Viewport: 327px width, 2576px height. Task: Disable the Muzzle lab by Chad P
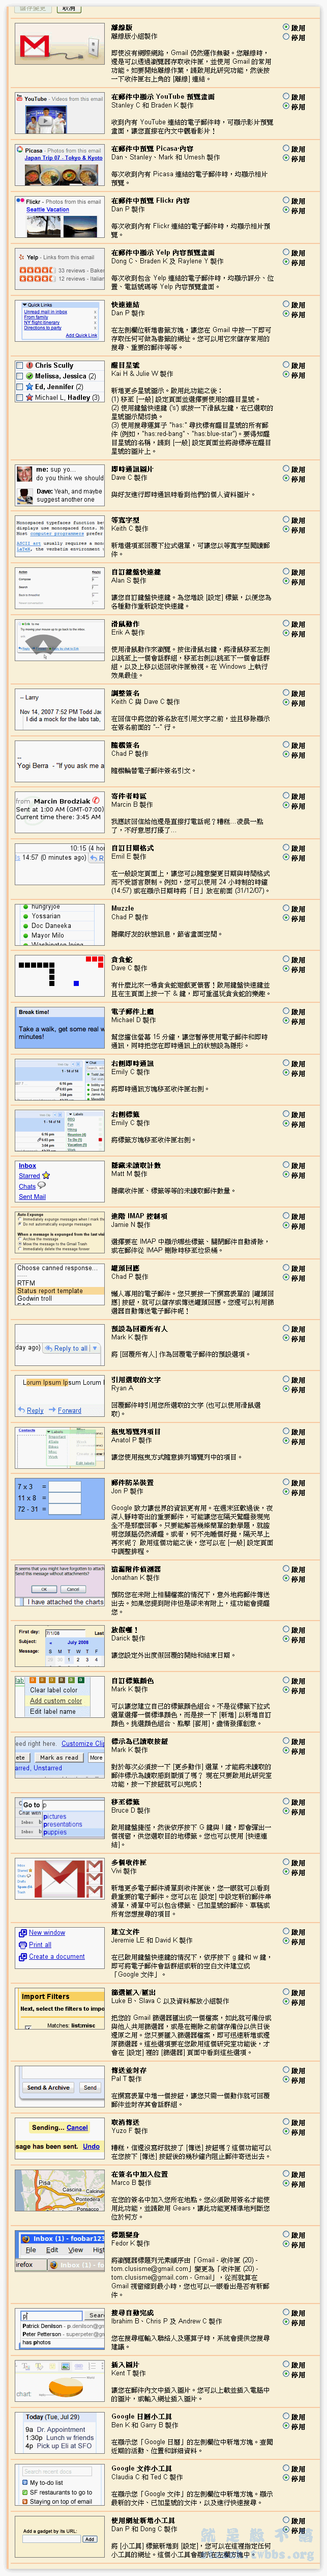click(x=285, y=918)
